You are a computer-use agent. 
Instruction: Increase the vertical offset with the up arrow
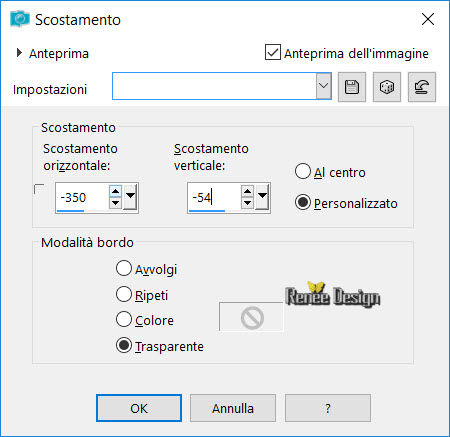247,191
